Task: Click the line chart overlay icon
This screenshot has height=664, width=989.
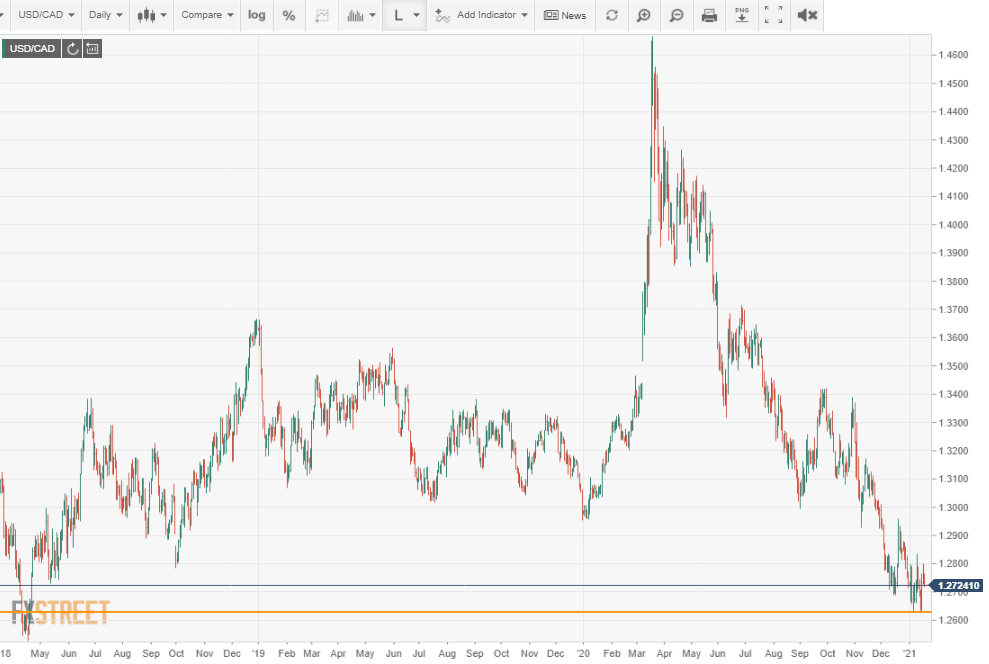Action: (x=322, y=15)
